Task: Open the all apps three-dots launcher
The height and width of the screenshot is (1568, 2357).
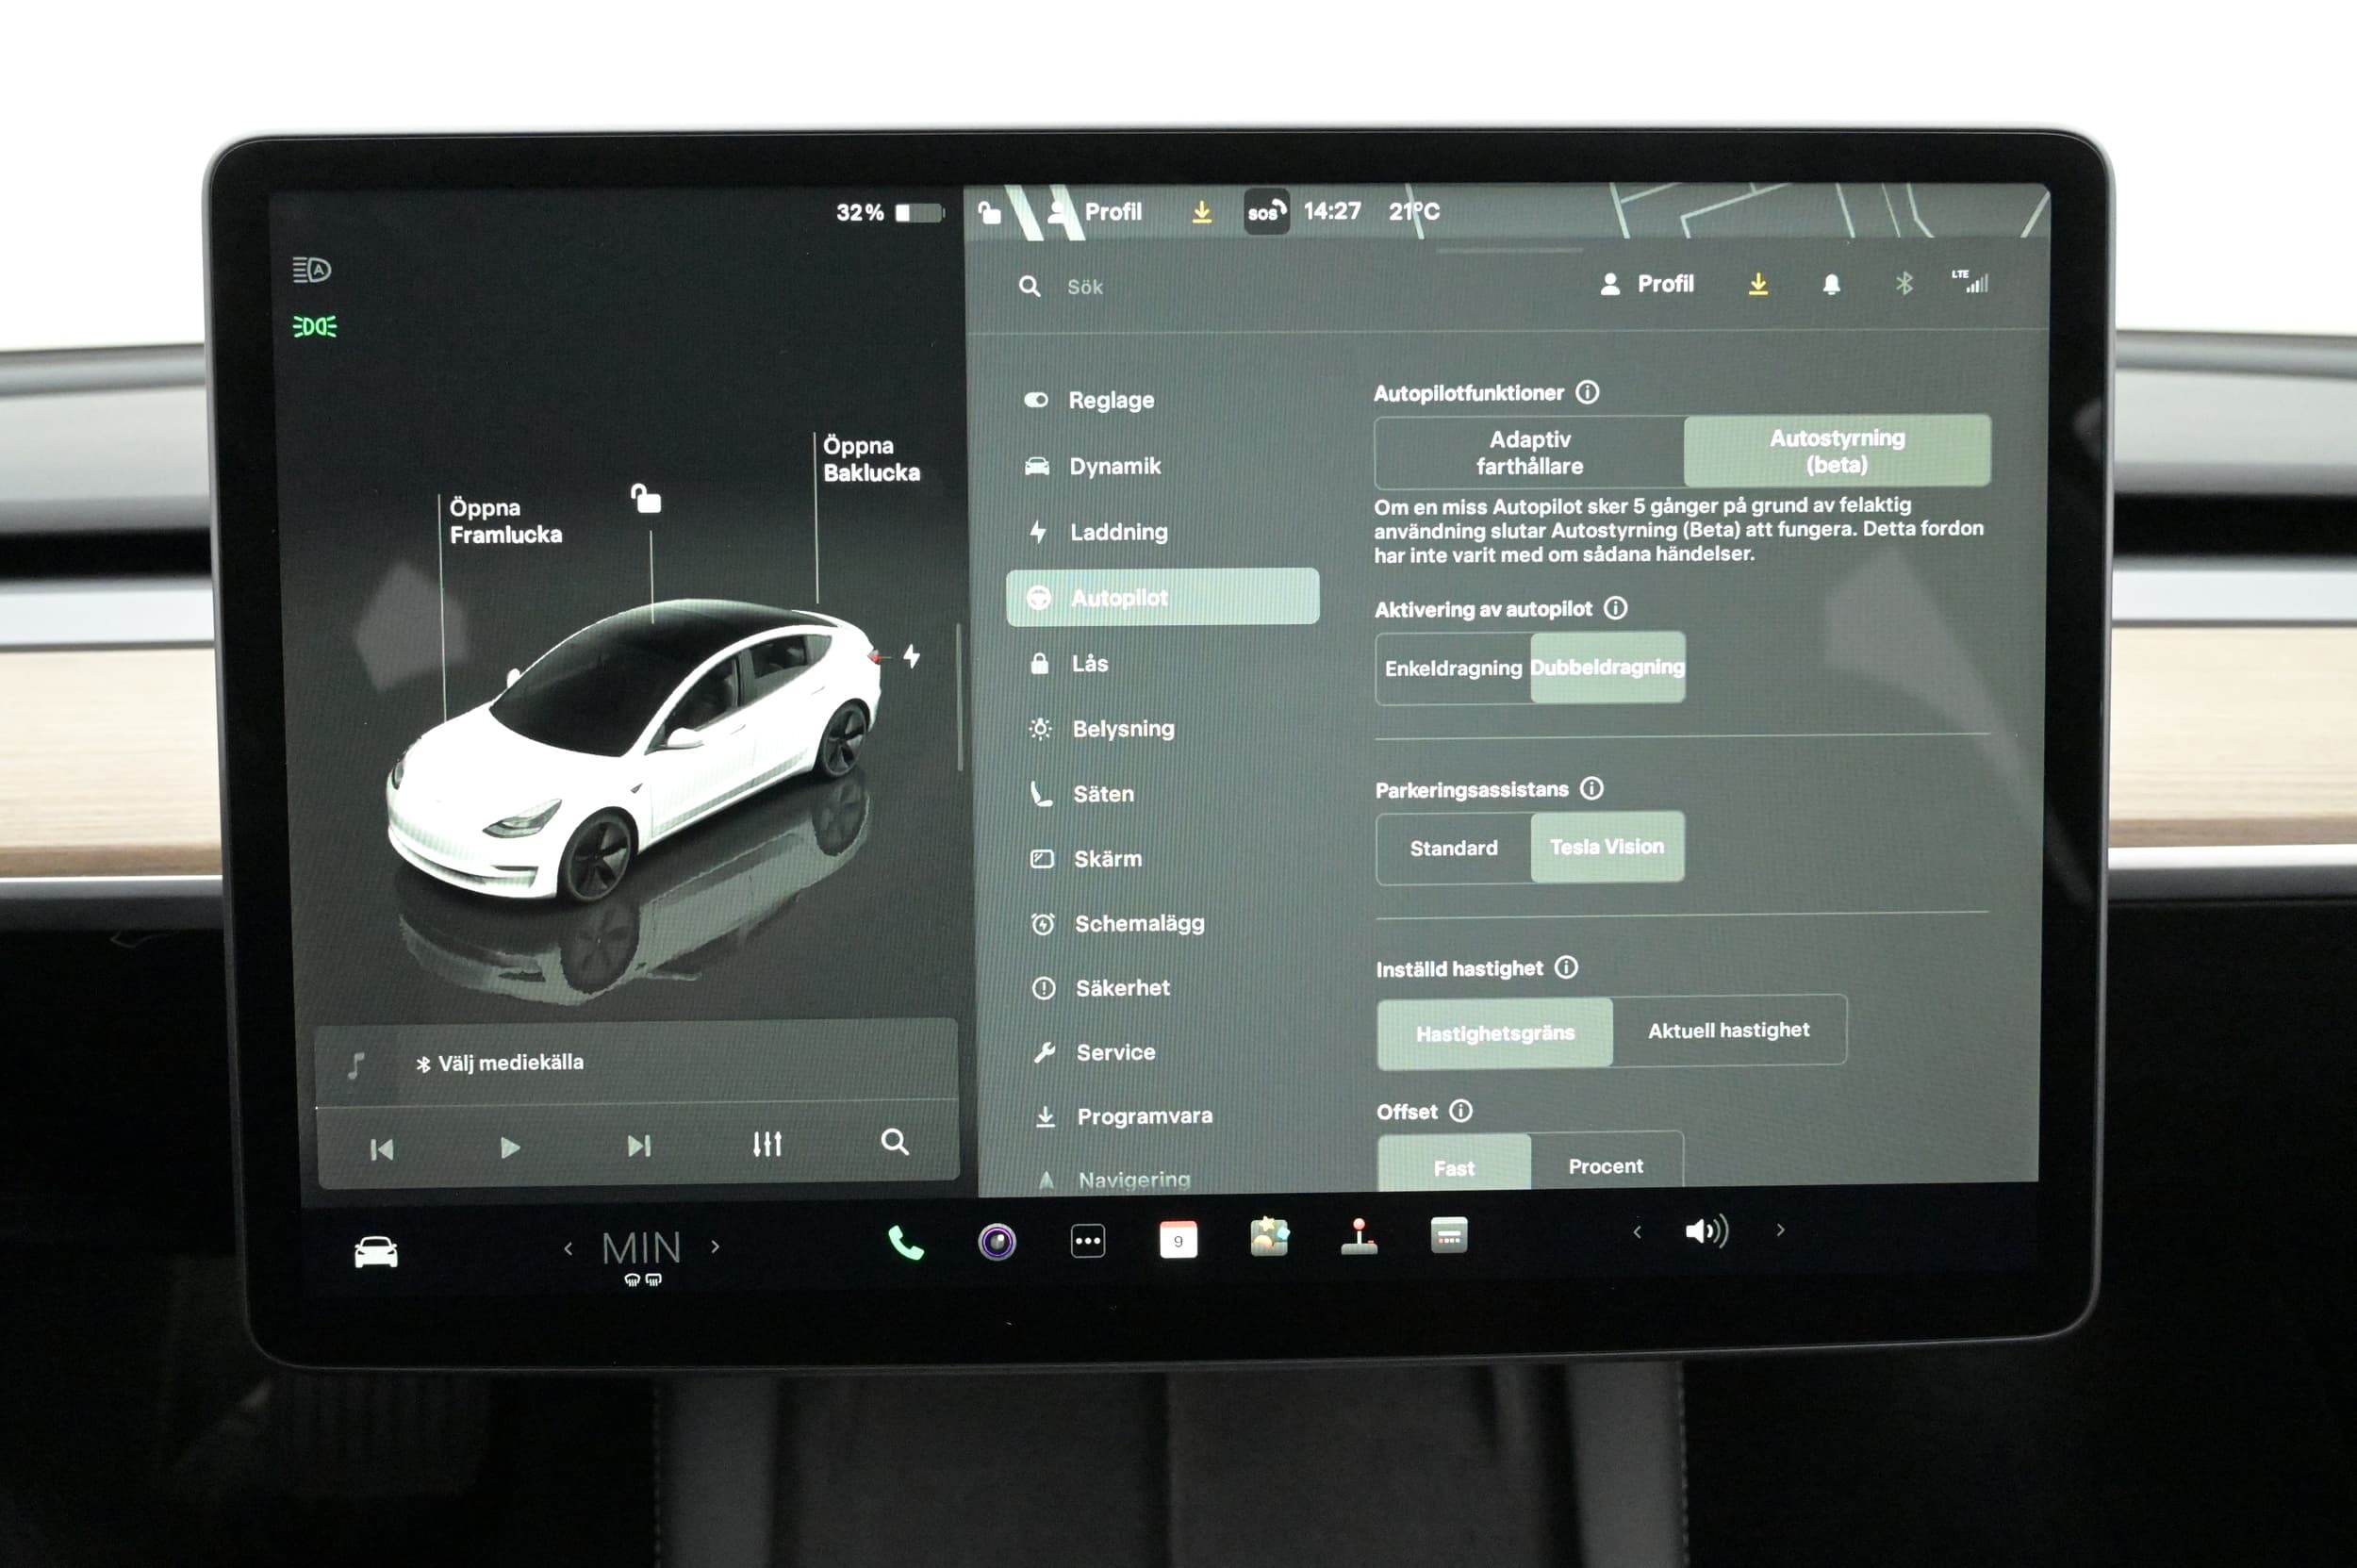Action: pos(1088,1241)
